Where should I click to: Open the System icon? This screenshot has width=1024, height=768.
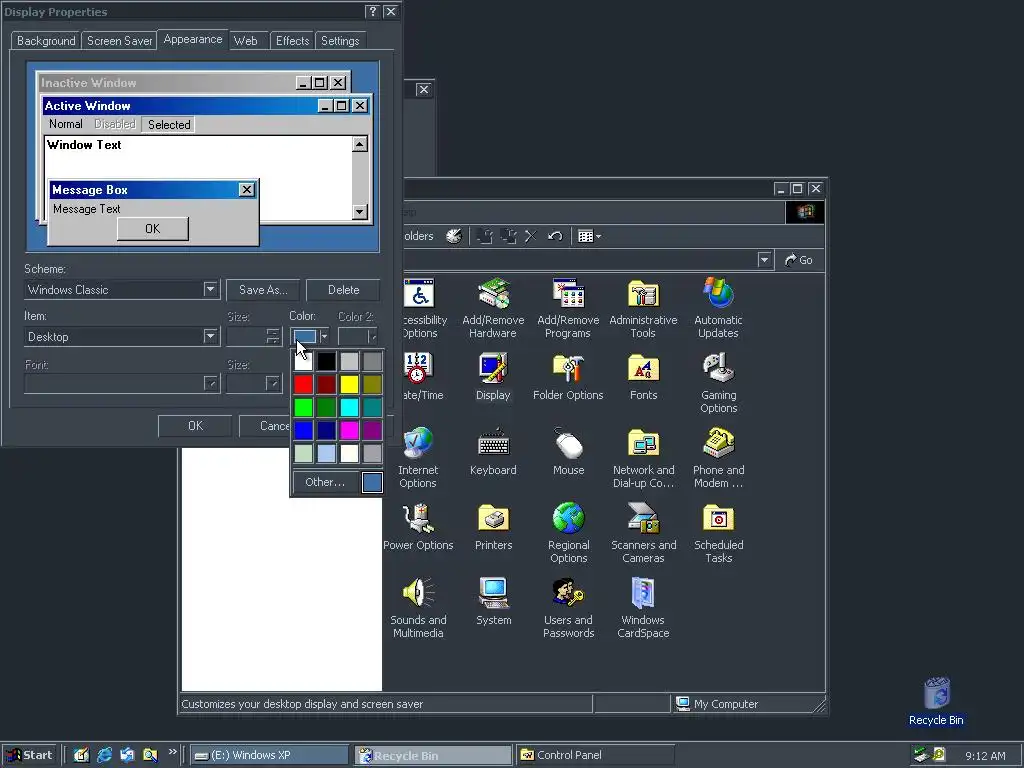click(x=493, y=602)
